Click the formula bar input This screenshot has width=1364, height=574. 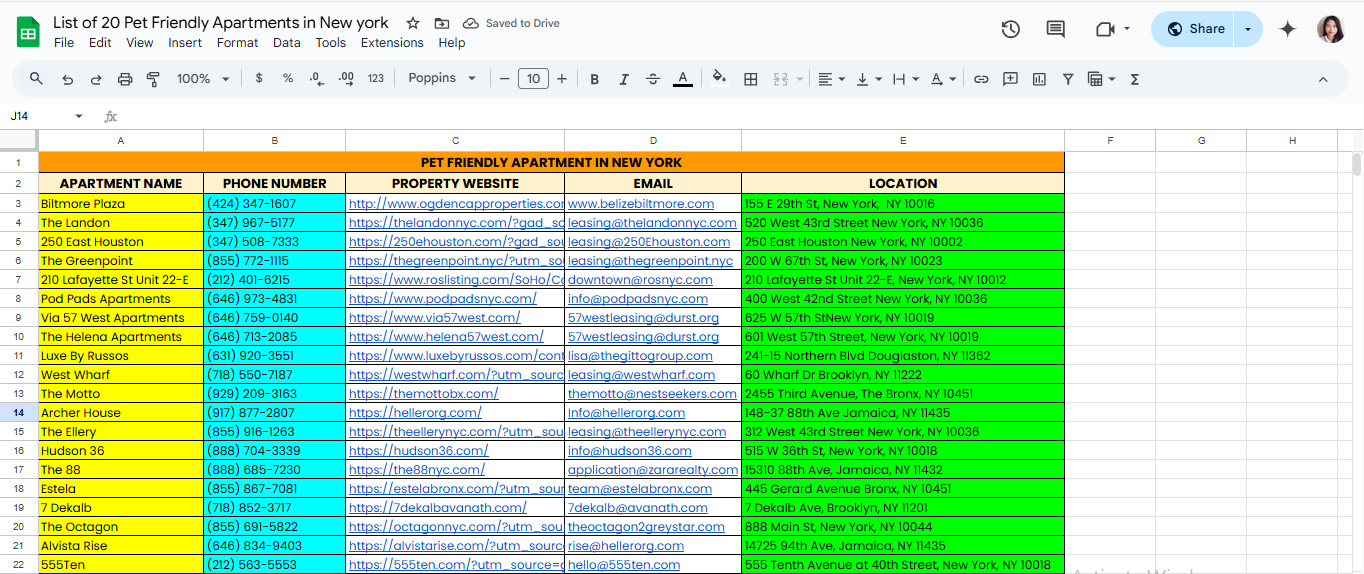(740, 116)
